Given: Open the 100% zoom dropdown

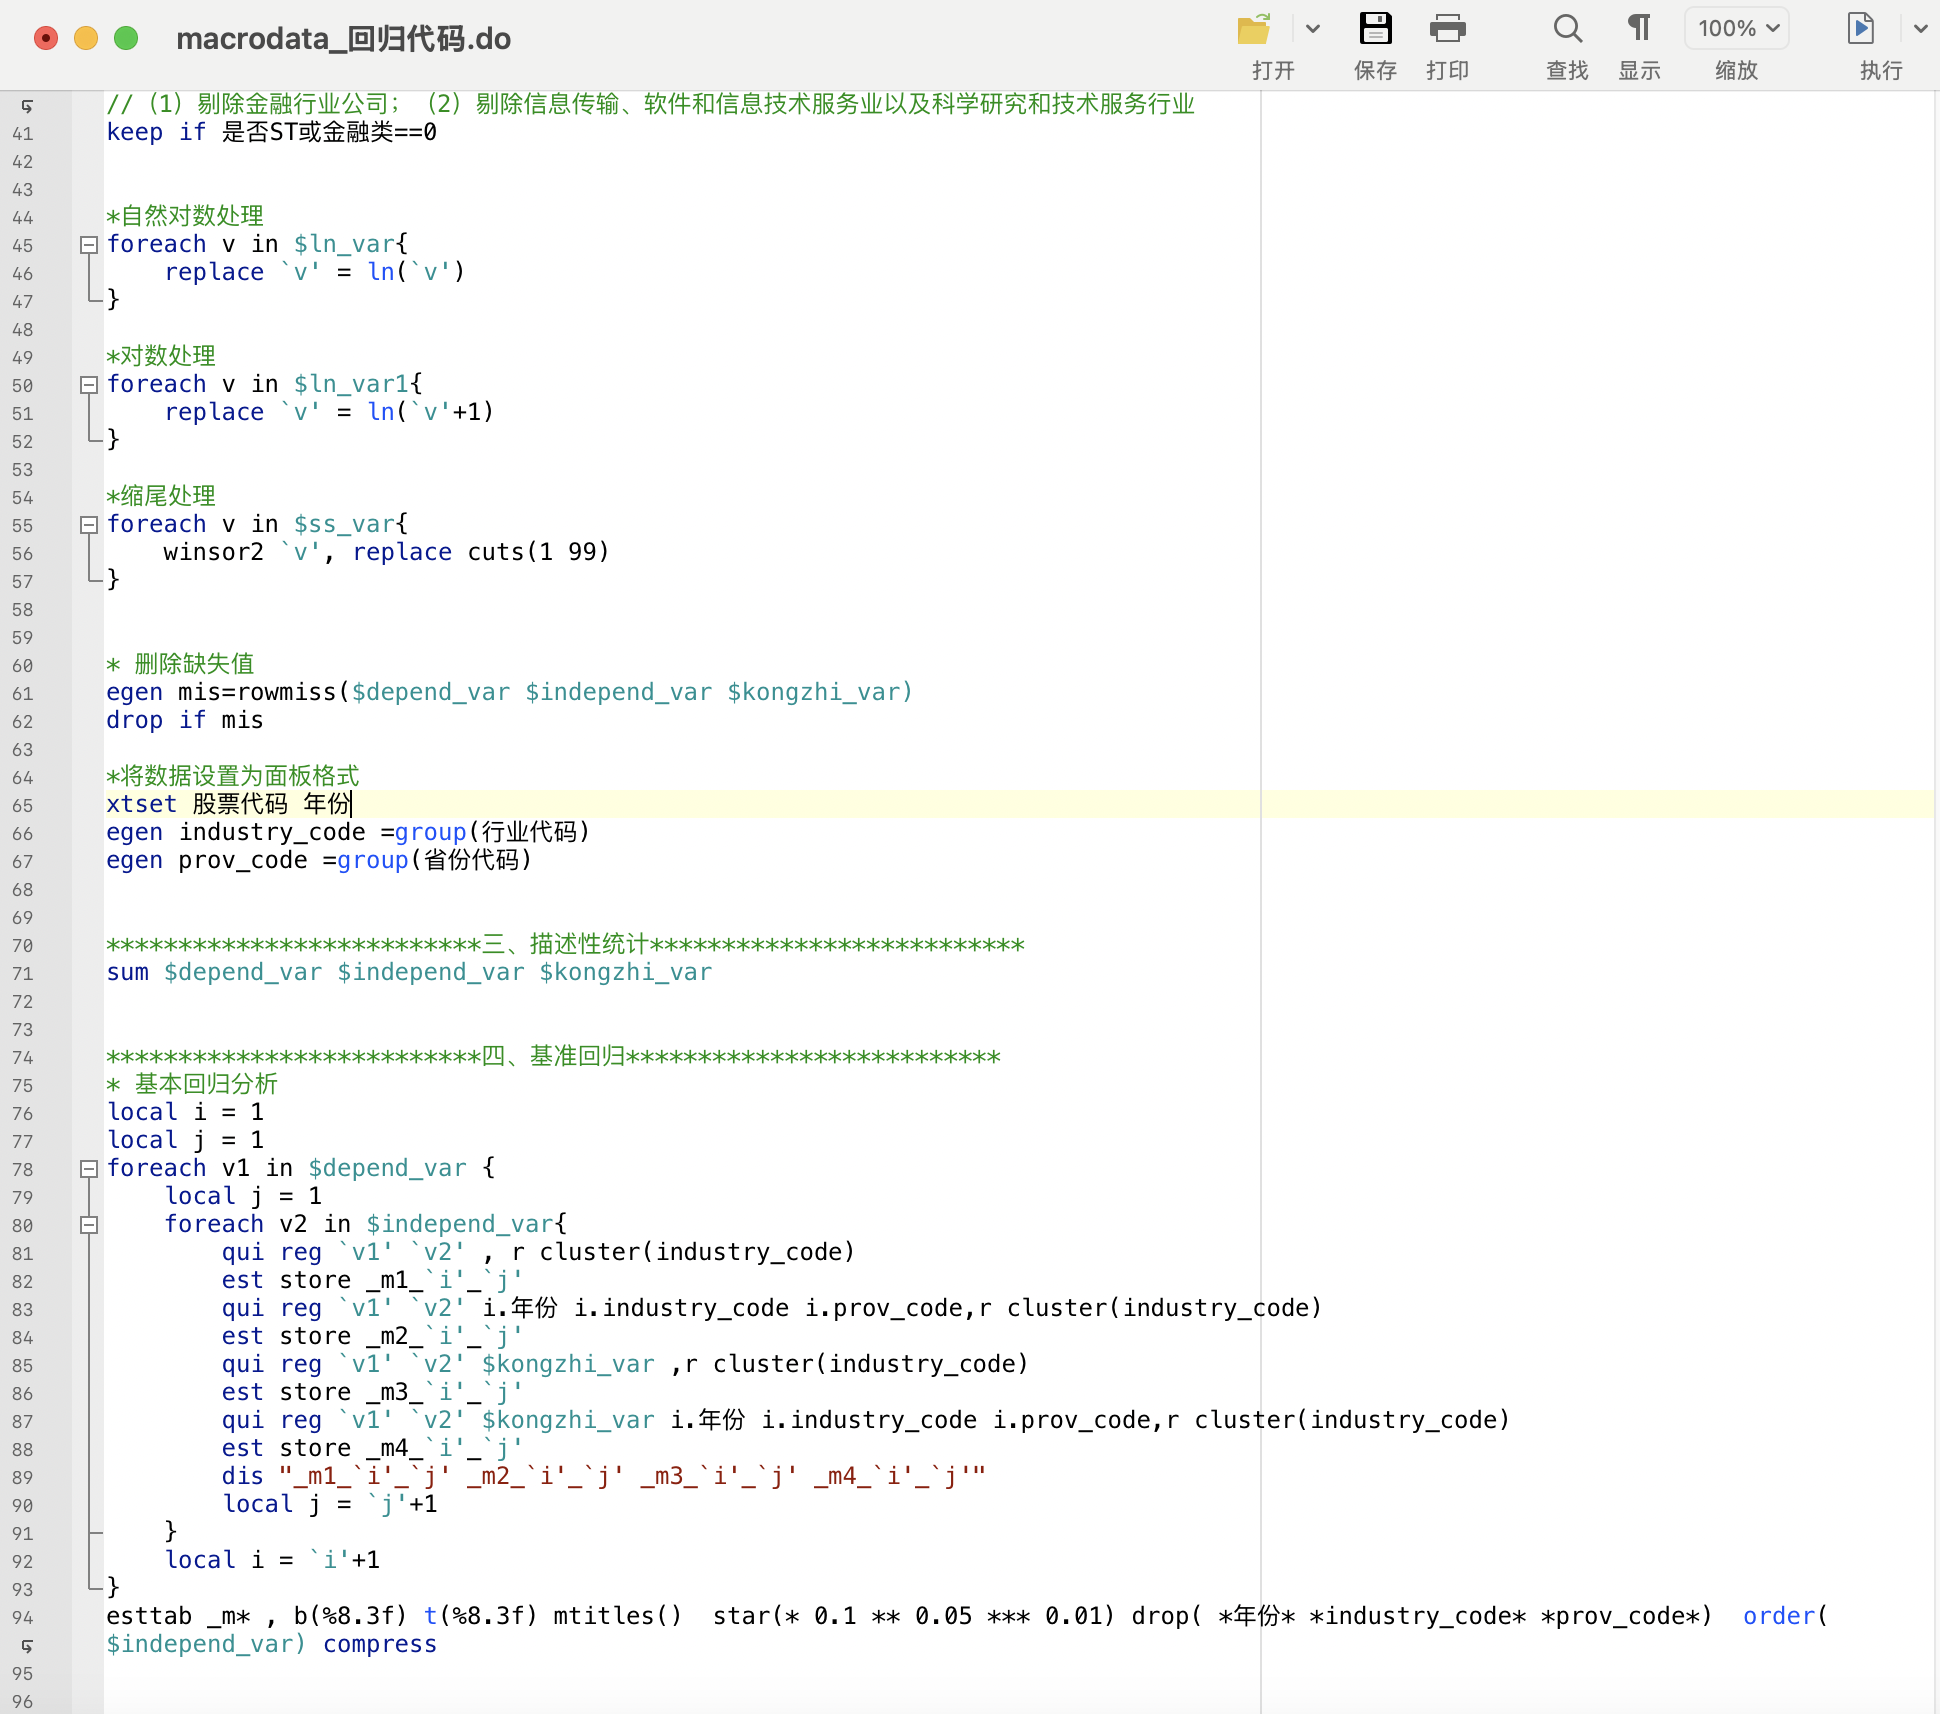Looking at the screenshot, I should (1737, 29).
